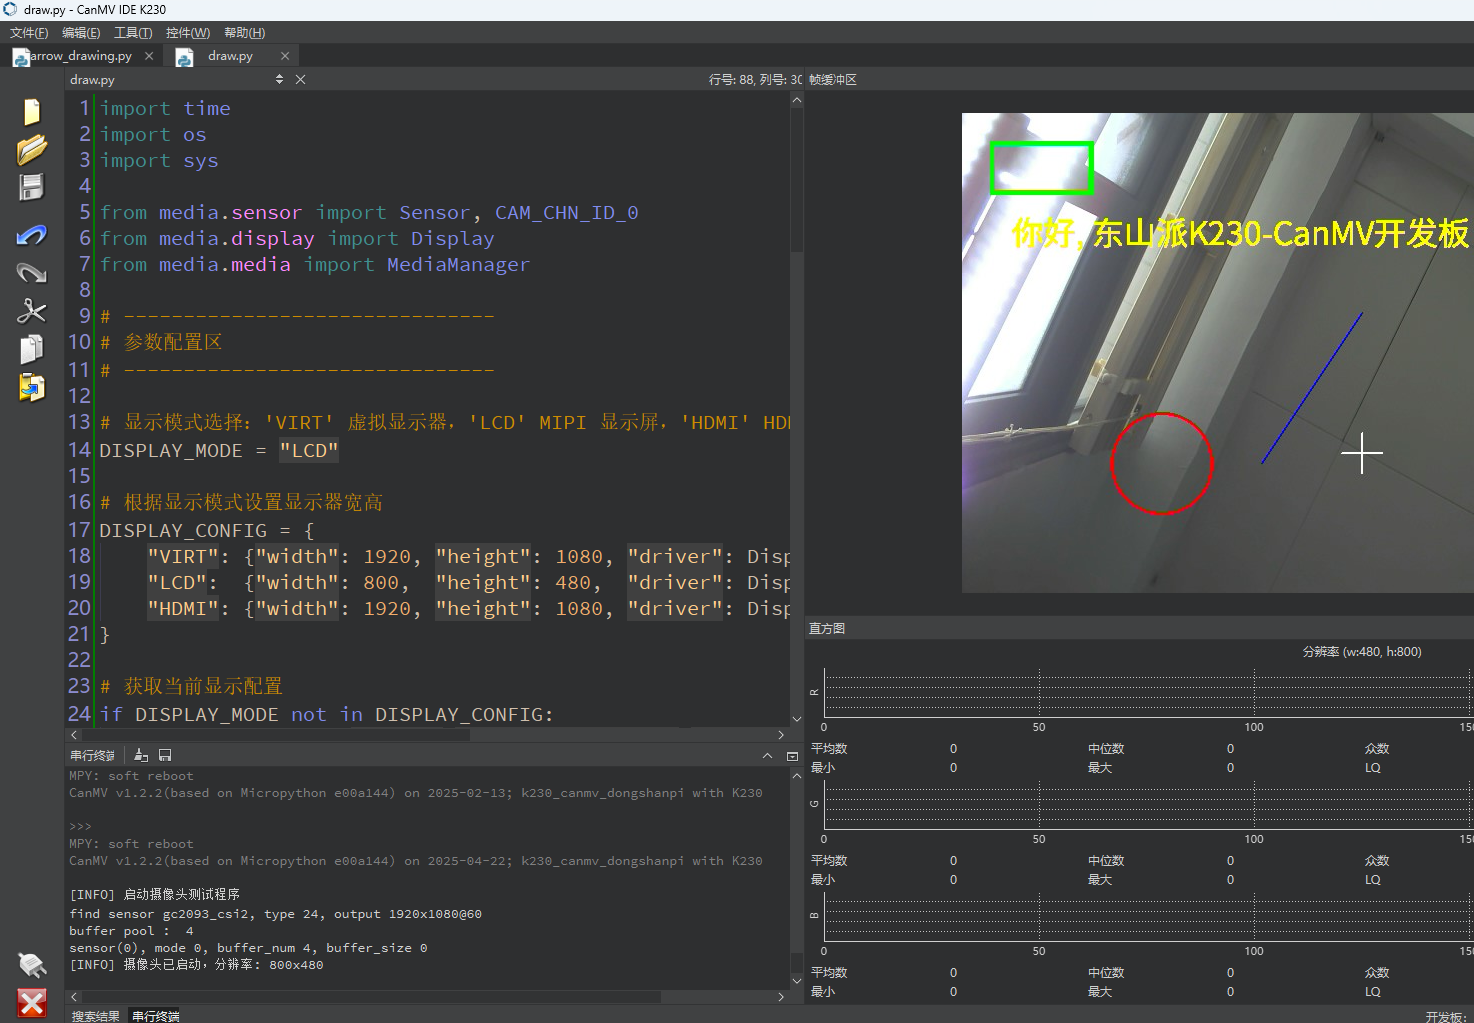Collapse the serial terminal panel with the chevron

(x=767, y=756)
